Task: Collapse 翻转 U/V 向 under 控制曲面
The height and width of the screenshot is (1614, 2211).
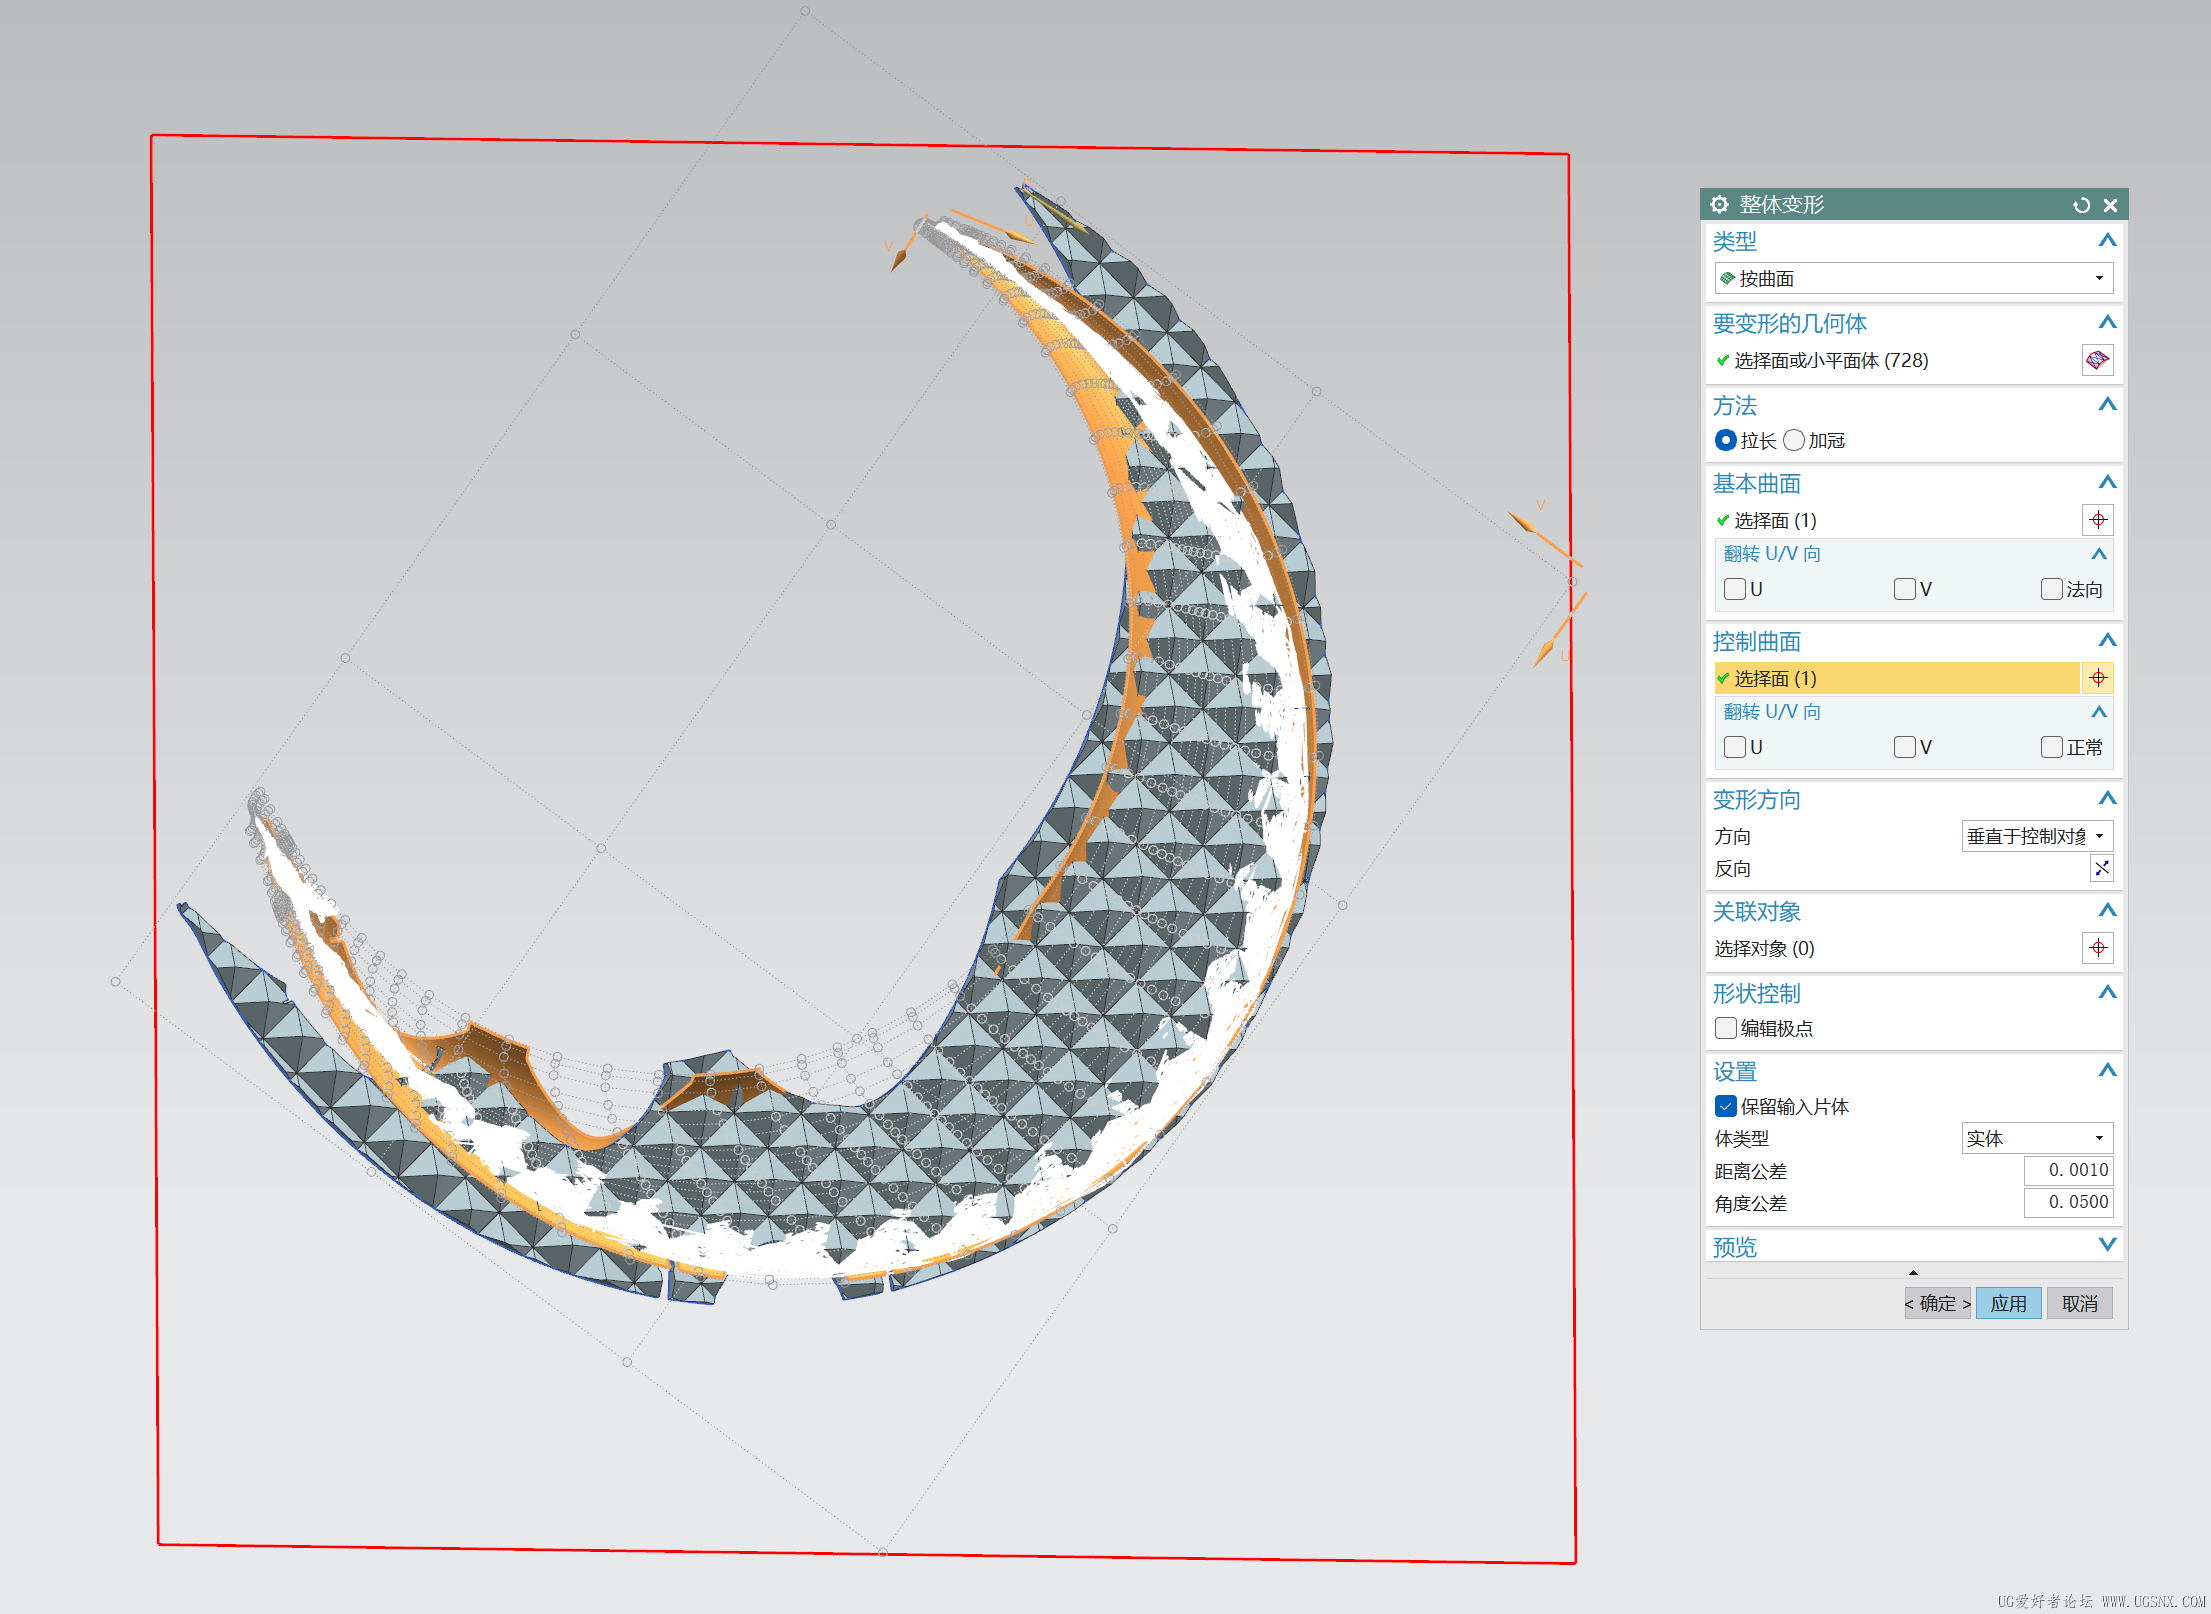Action: (2099, 712)
